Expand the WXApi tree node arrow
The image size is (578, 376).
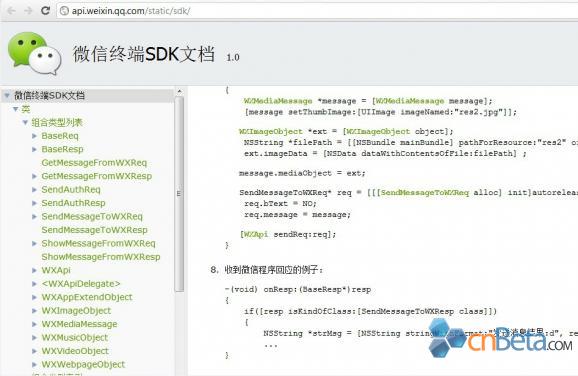point(34,271)
